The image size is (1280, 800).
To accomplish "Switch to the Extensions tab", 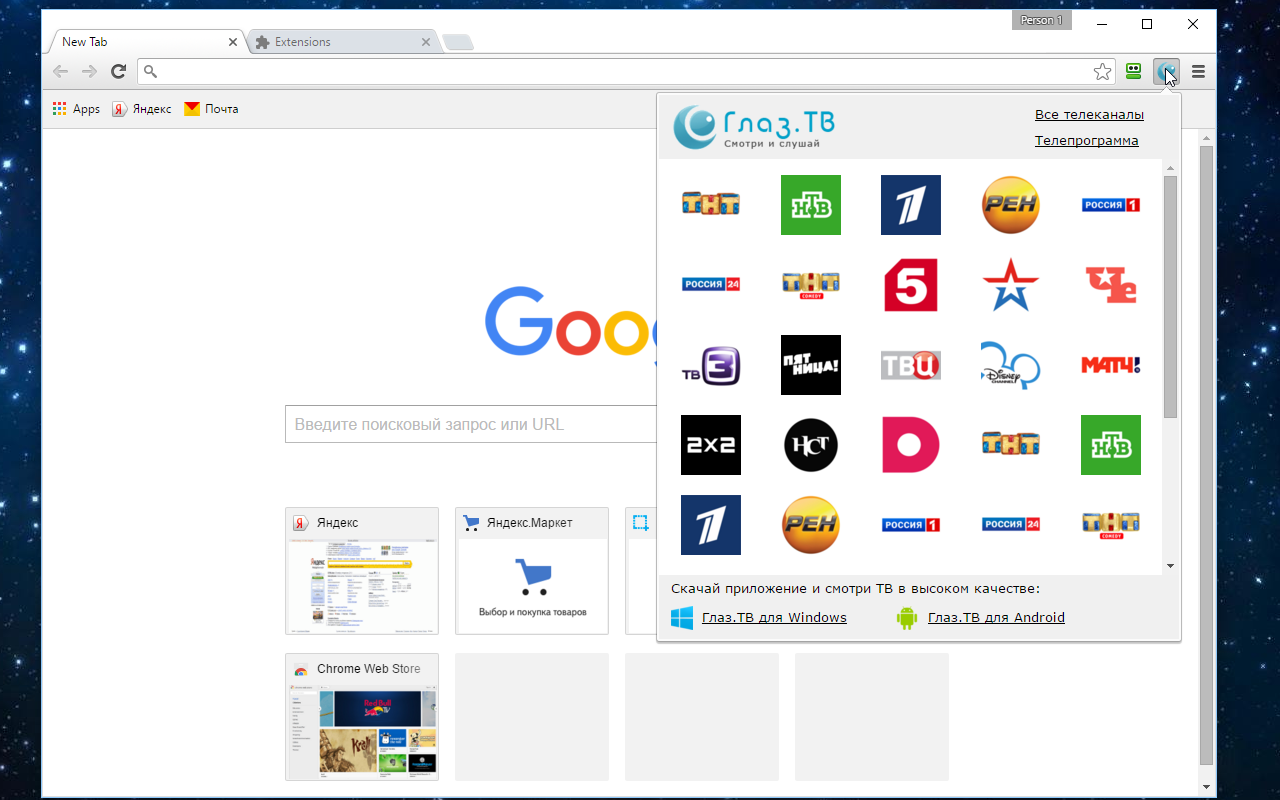I will 340,42.
